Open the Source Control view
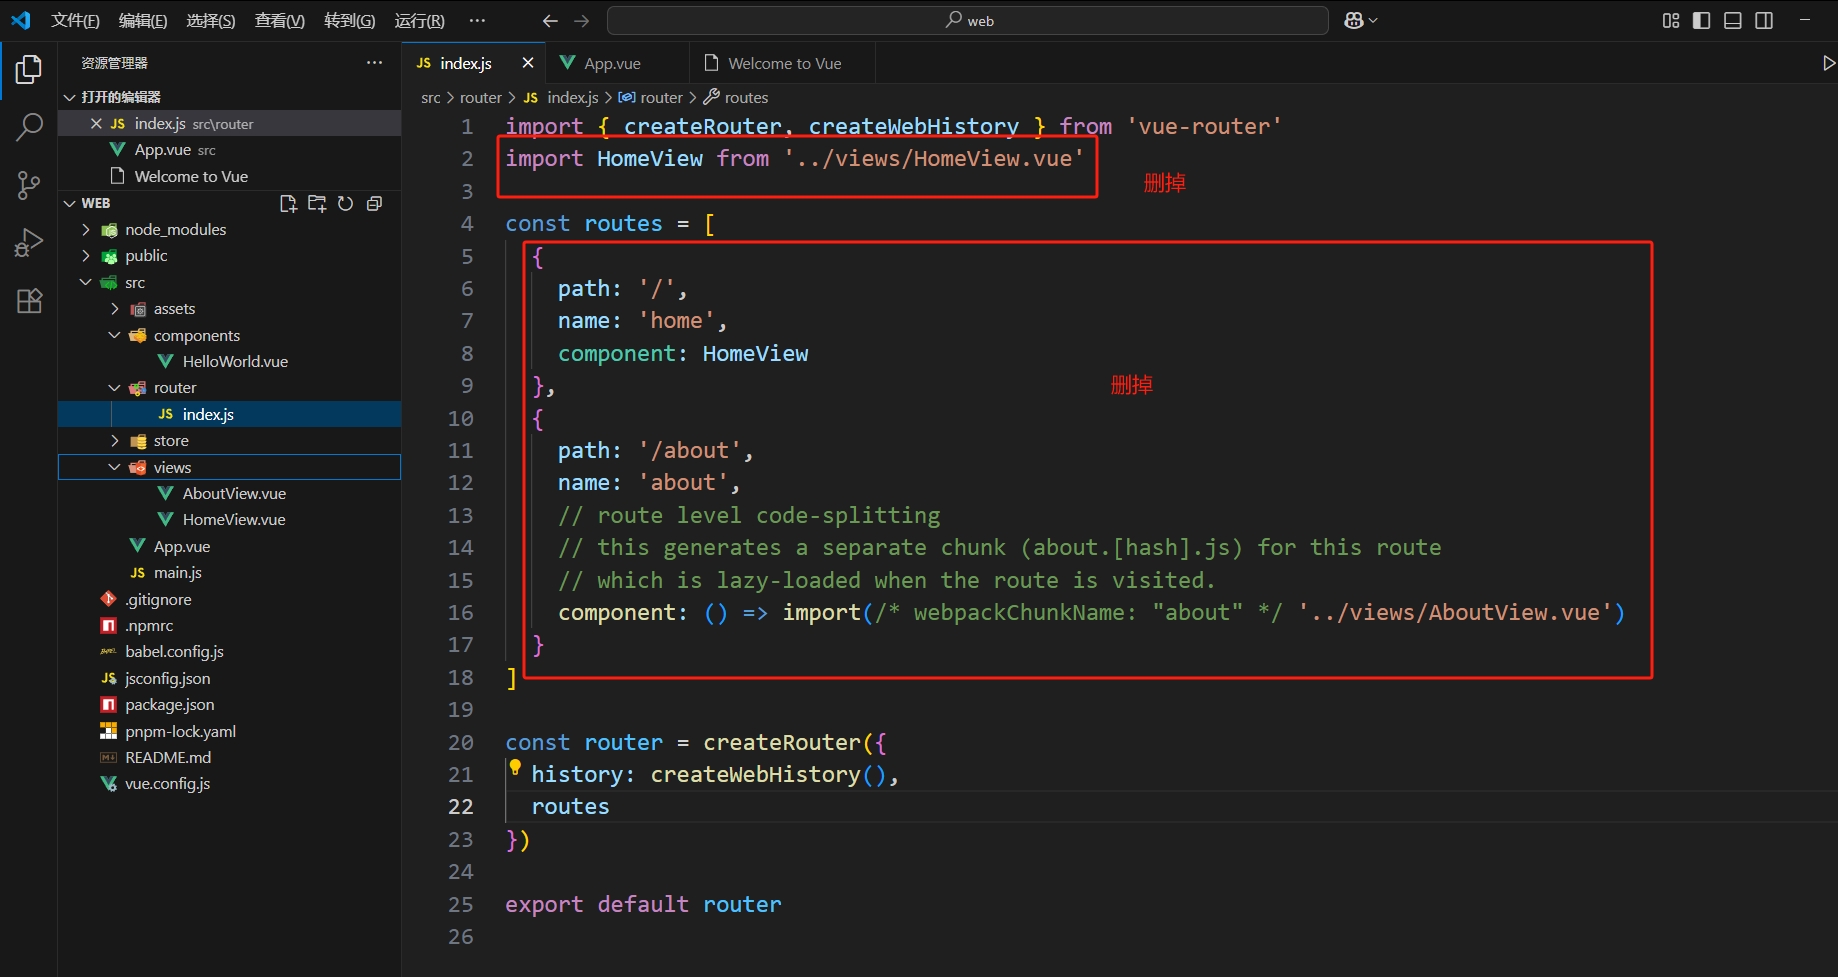The height and width of the screenshot is (977, 1838). 29,185
